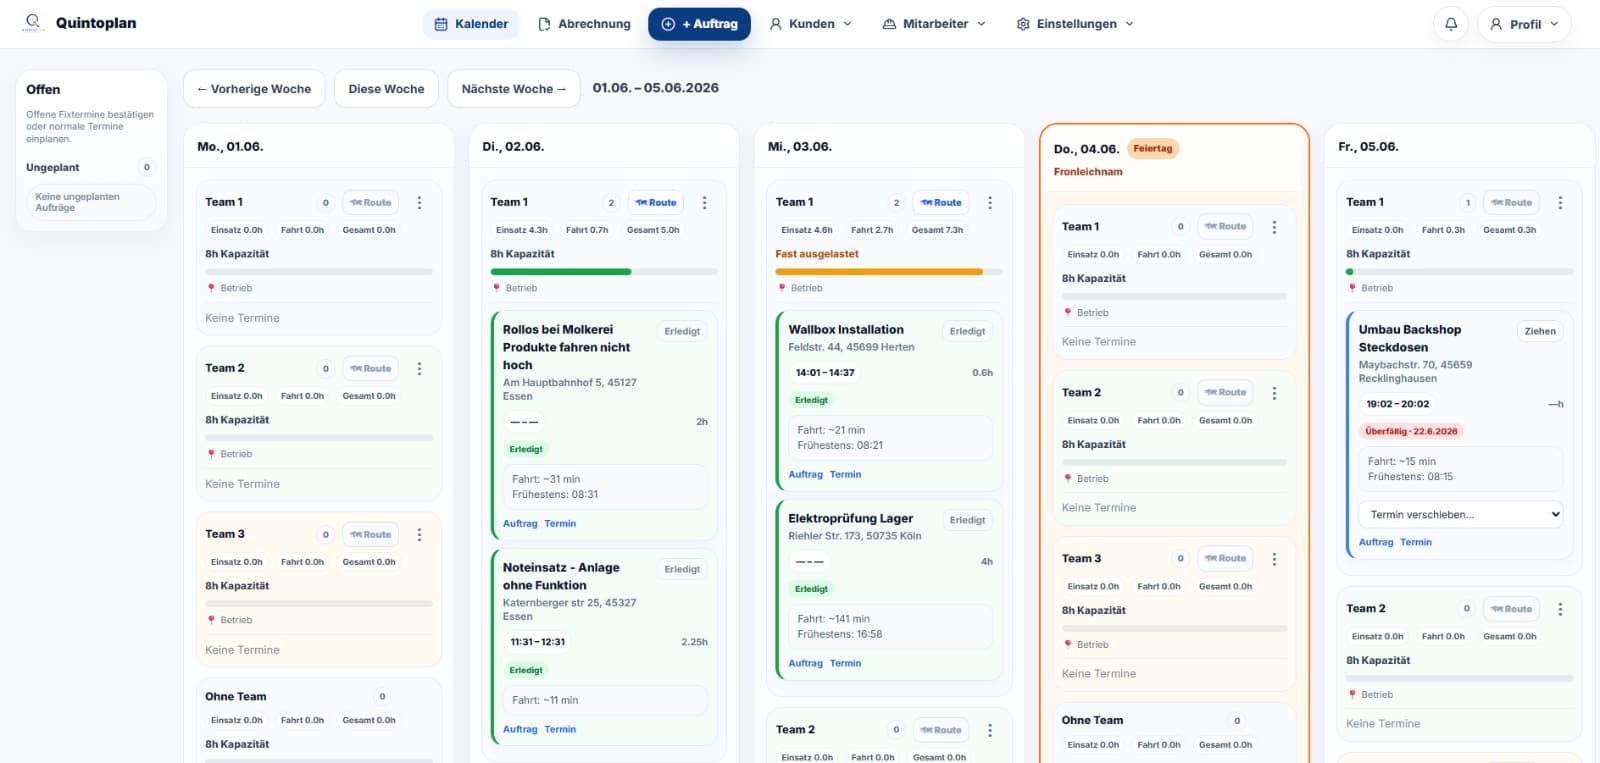
Task: Open the 'Termin verschieben...' select box
Action: click(1460, 515)
